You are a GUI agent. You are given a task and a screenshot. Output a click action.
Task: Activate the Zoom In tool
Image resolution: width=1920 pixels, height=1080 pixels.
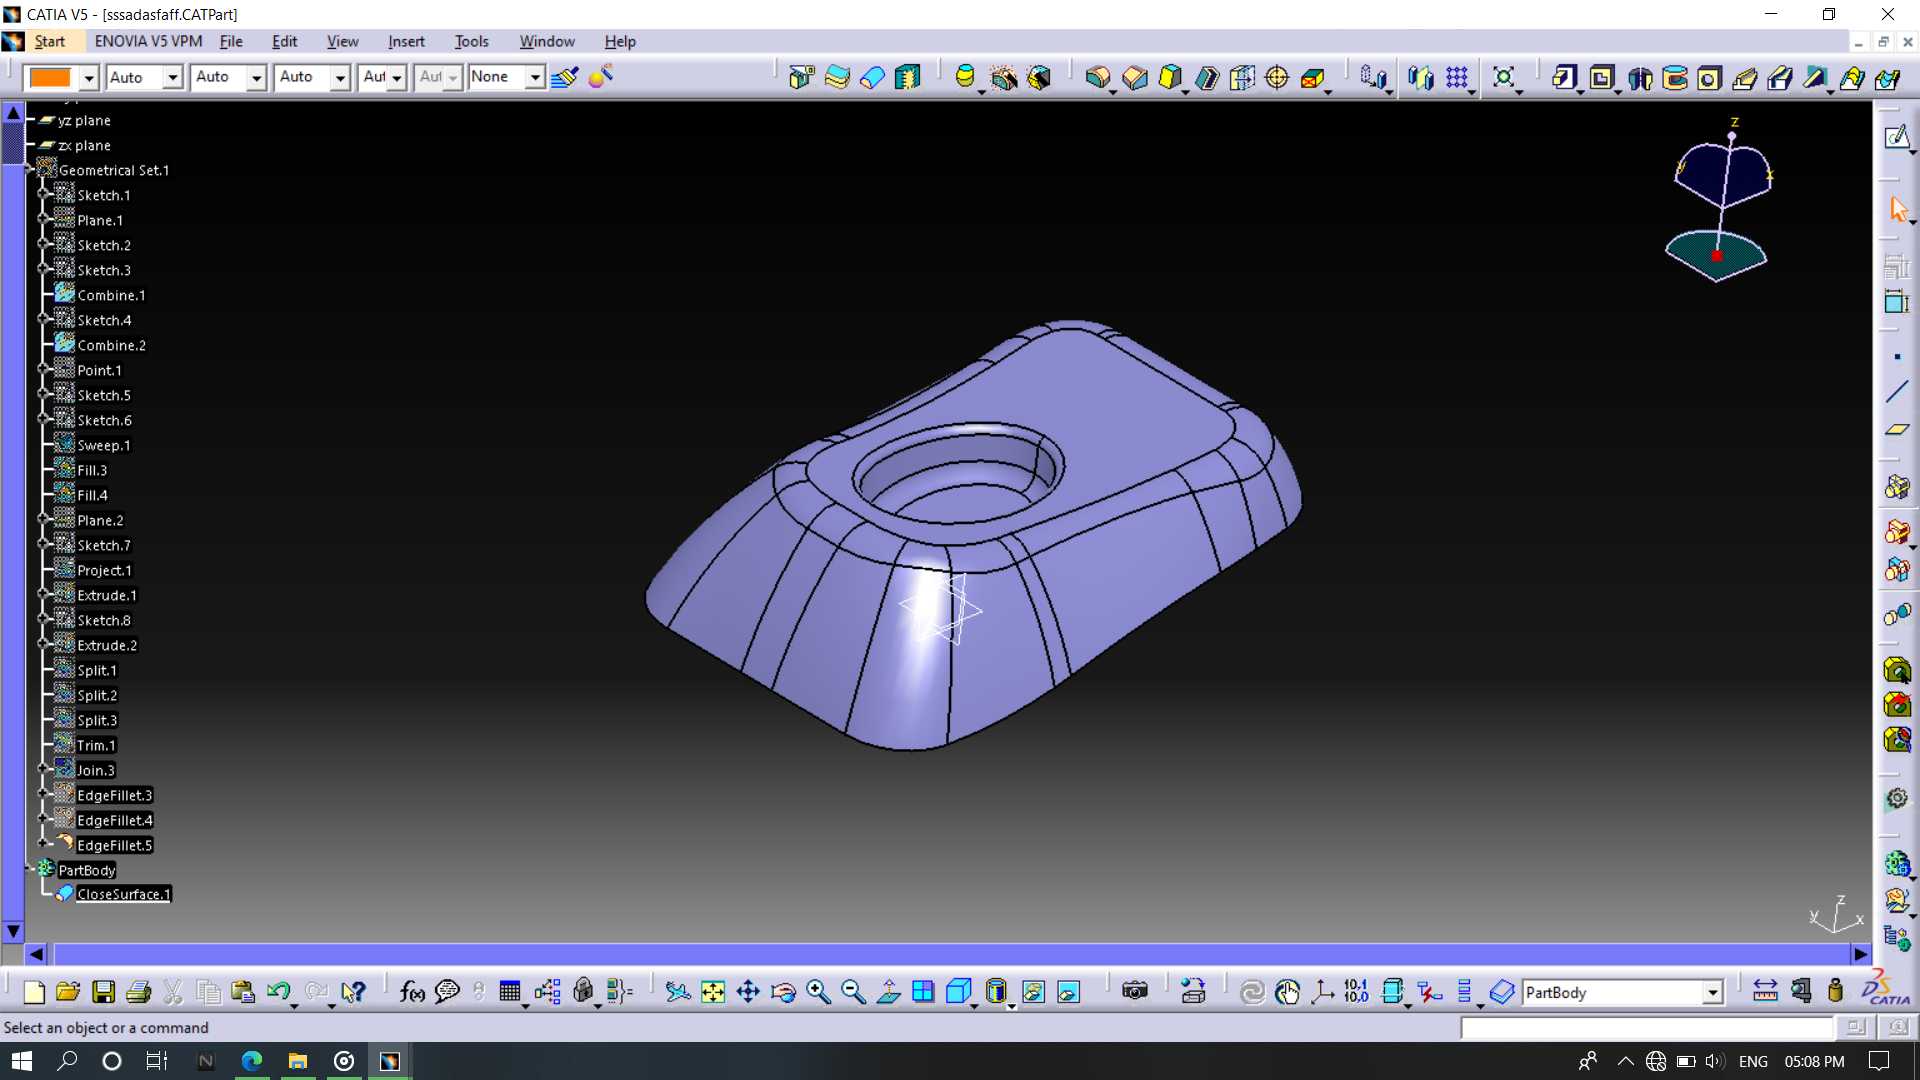tap(818, 992)
